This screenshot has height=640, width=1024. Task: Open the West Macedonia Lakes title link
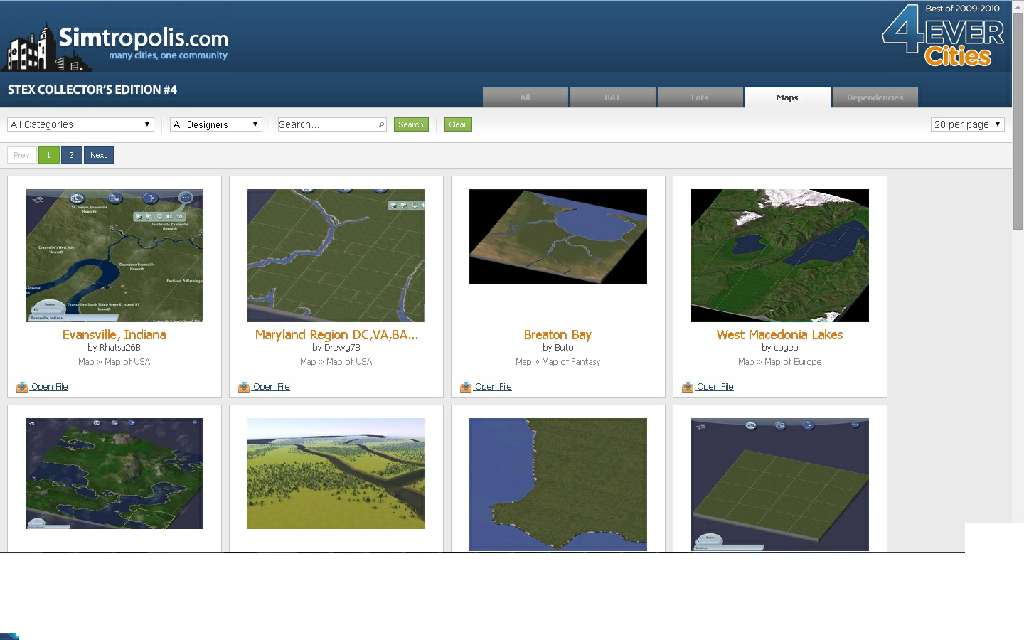[780, 334]
